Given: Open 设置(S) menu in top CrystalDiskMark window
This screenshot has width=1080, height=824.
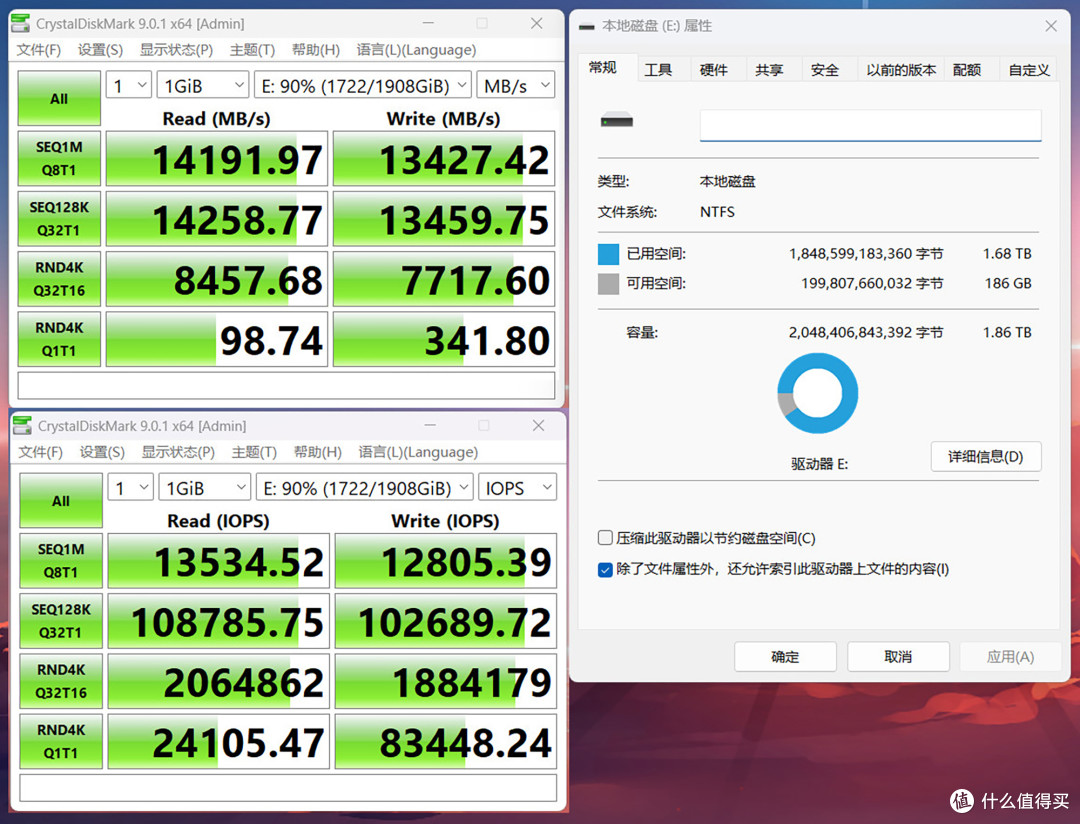Looking at the screenshot, I should [x=101, y=50].
